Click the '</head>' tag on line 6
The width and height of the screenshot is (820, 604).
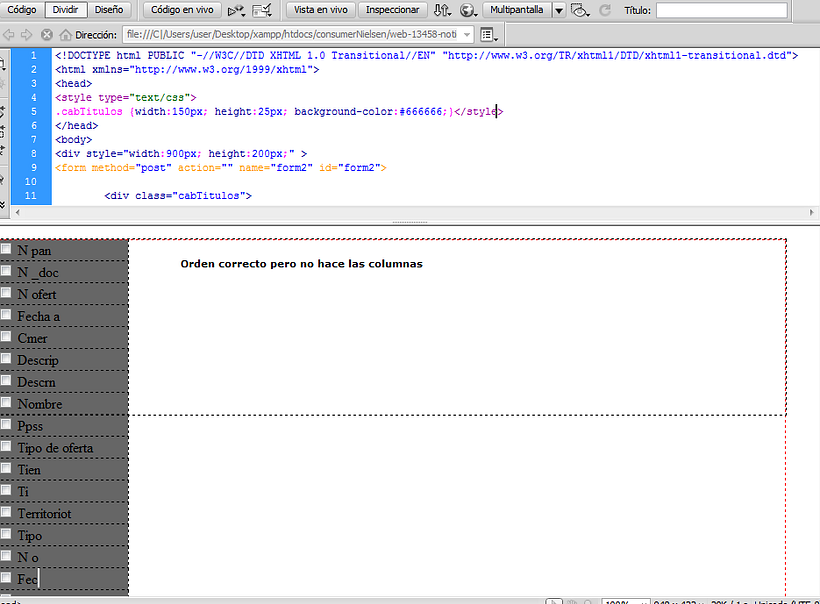(76, 126)
